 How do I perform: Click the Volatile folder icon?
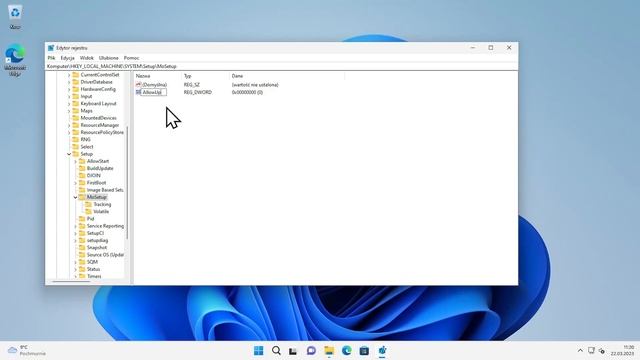(x=89, y=211)
